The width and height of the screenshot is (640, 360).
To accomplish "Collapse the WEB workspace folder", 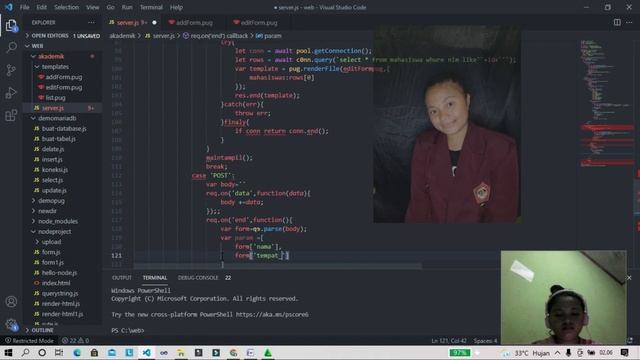I will (x=63, y=46).
